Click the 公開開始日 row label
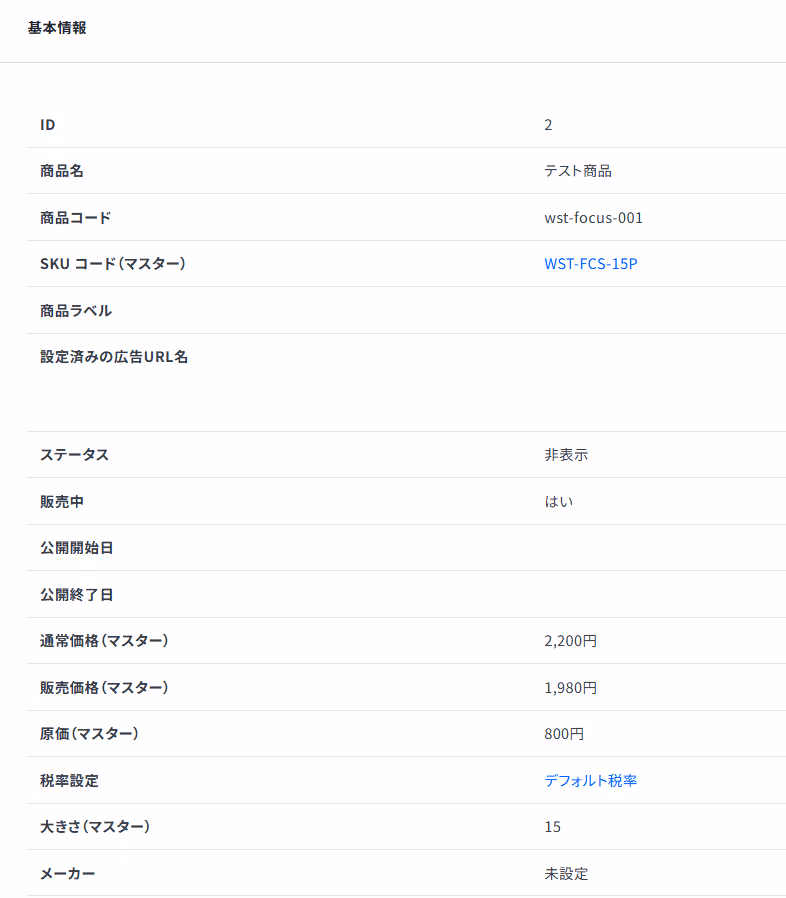Viewport: 786px width, 898px height. click(x=77, y=548)
